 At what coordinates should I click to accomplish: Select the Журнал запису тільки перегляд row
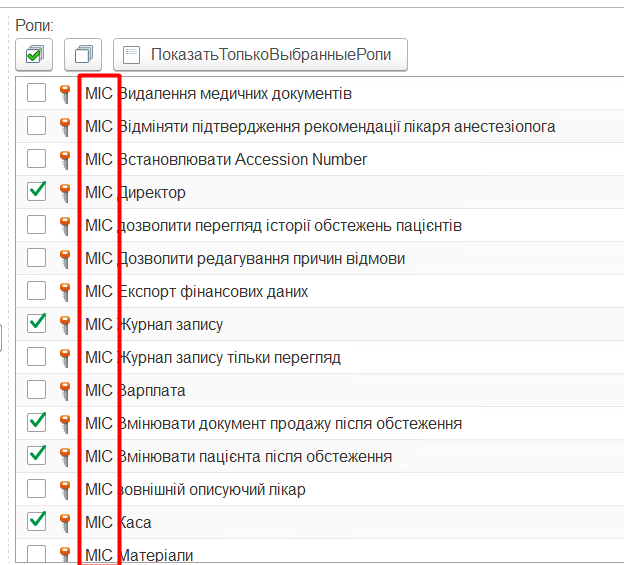point(230,357)
